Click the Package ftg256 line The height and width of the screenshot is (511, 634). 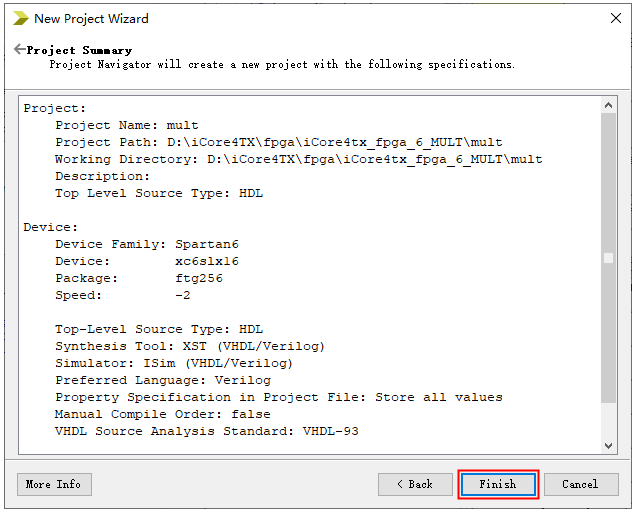coord(138,278)
